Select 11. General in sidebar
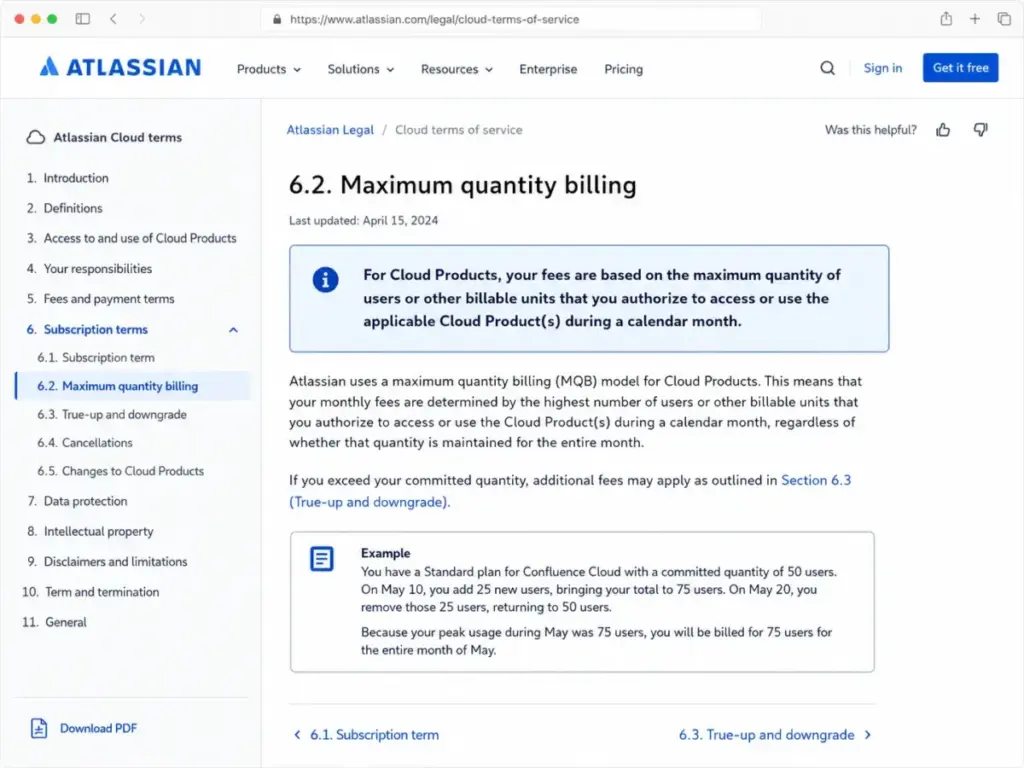1024x768 pixels. (54, 622)
